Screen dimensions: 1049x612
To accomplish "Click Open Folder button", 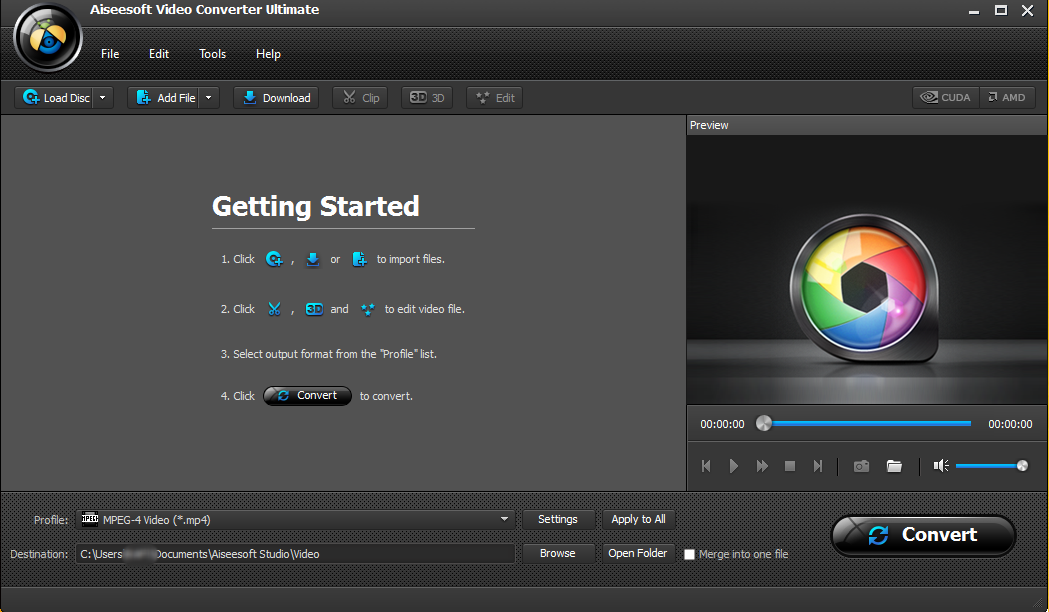I will click(638, 554).
